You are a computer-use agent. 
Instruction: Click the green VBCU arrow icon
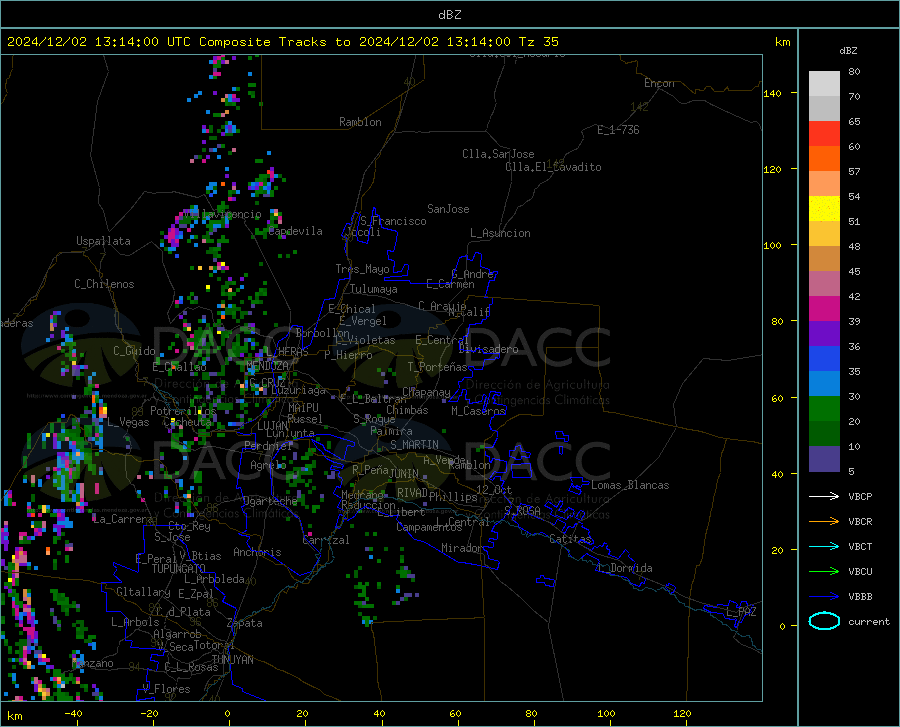coord(824,572)
